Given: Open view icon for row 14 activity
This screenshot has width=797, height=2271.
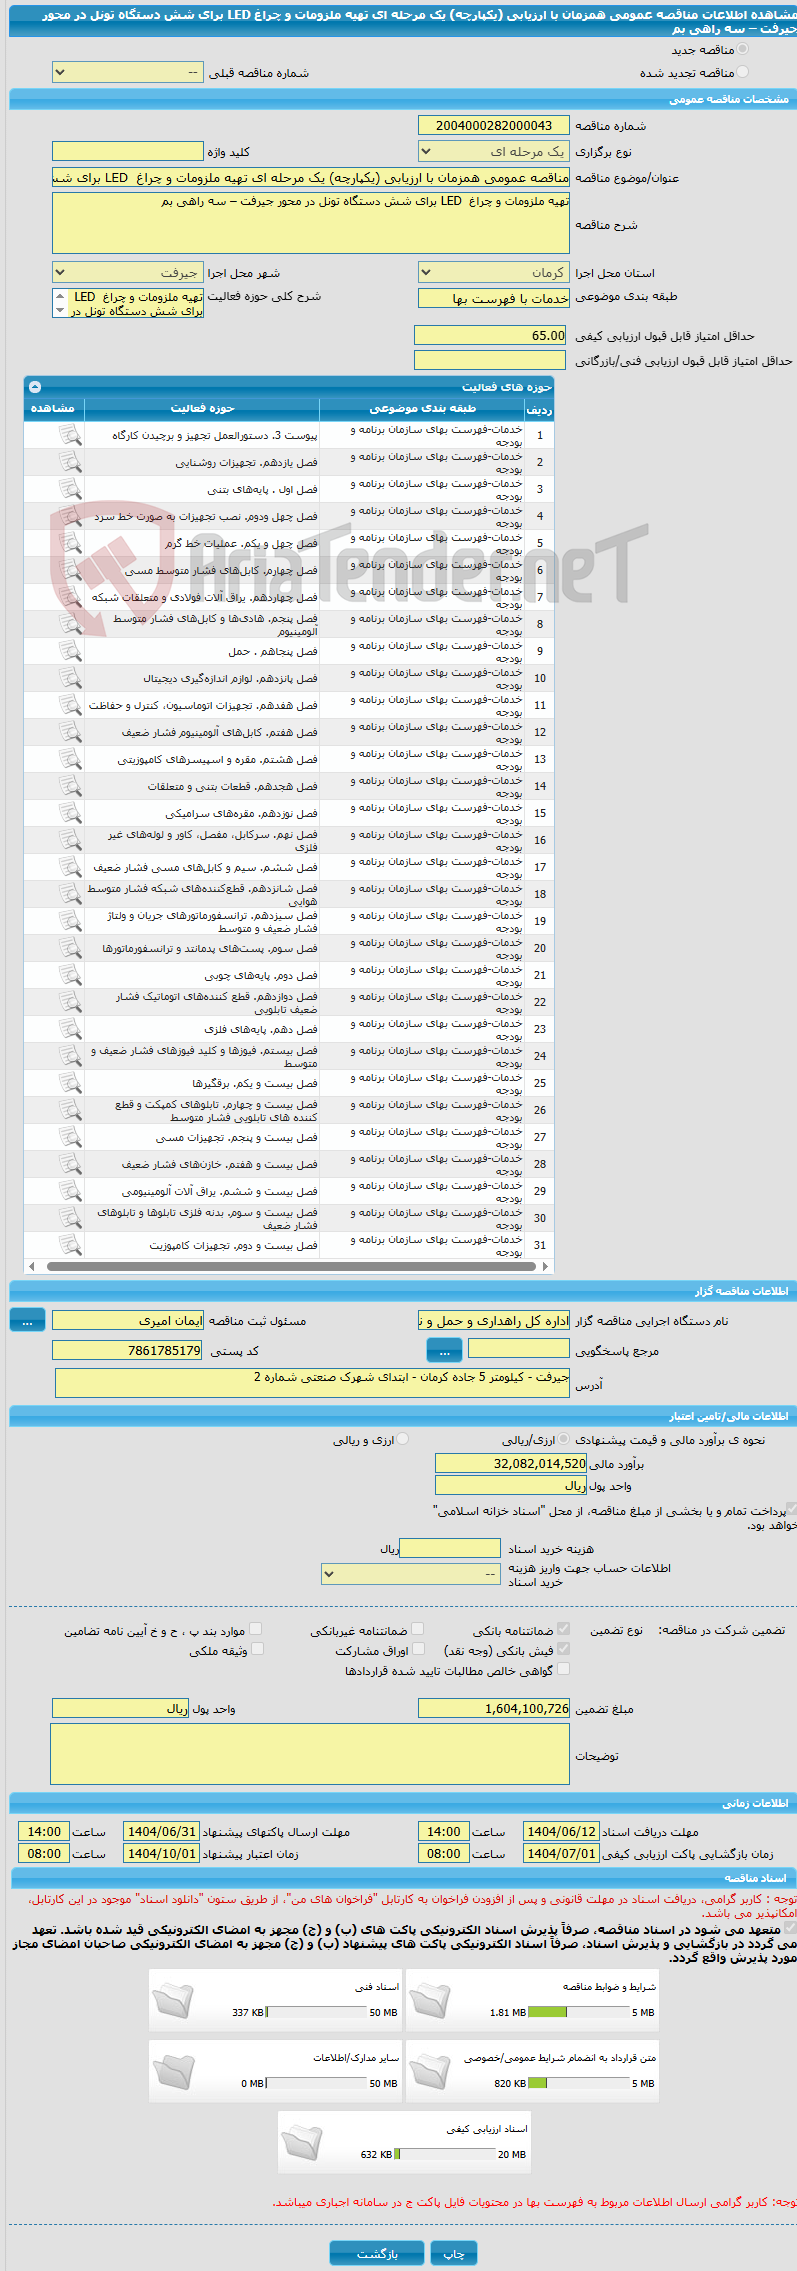Looking at the screenshot, I should (69, 786).
